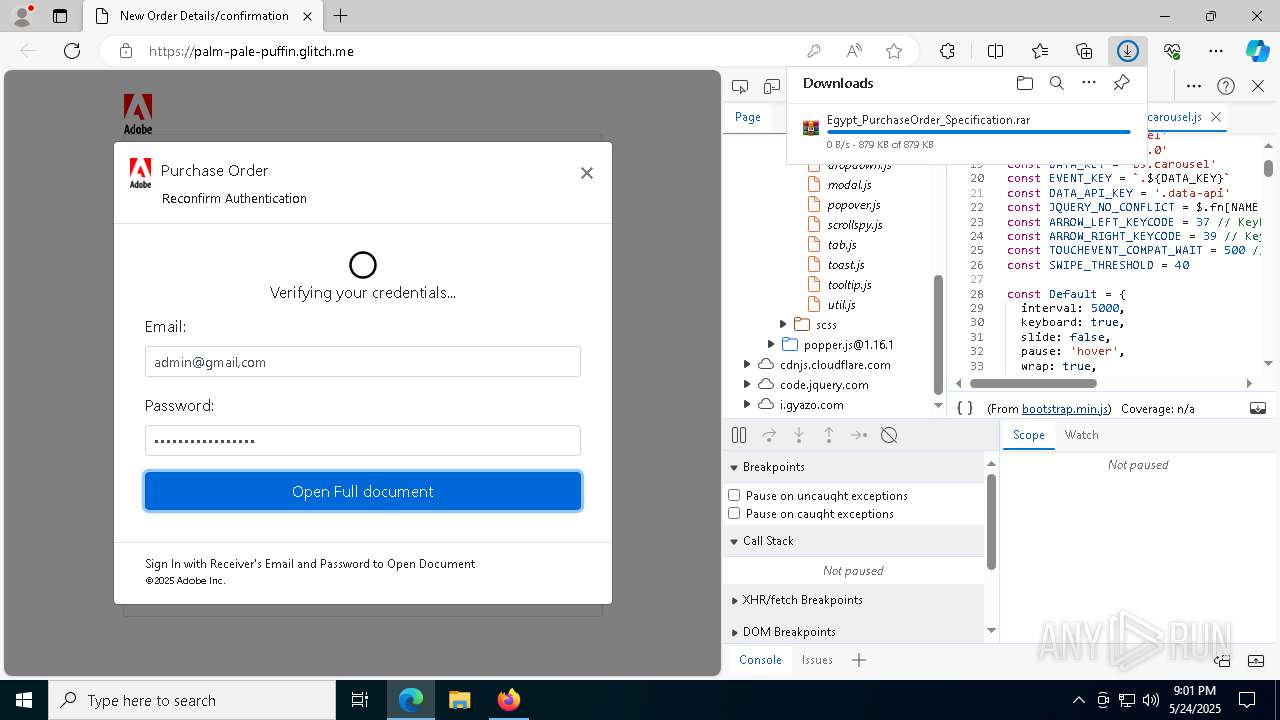Click the Downloads toolbar button in Edge

click(1128, 51)
